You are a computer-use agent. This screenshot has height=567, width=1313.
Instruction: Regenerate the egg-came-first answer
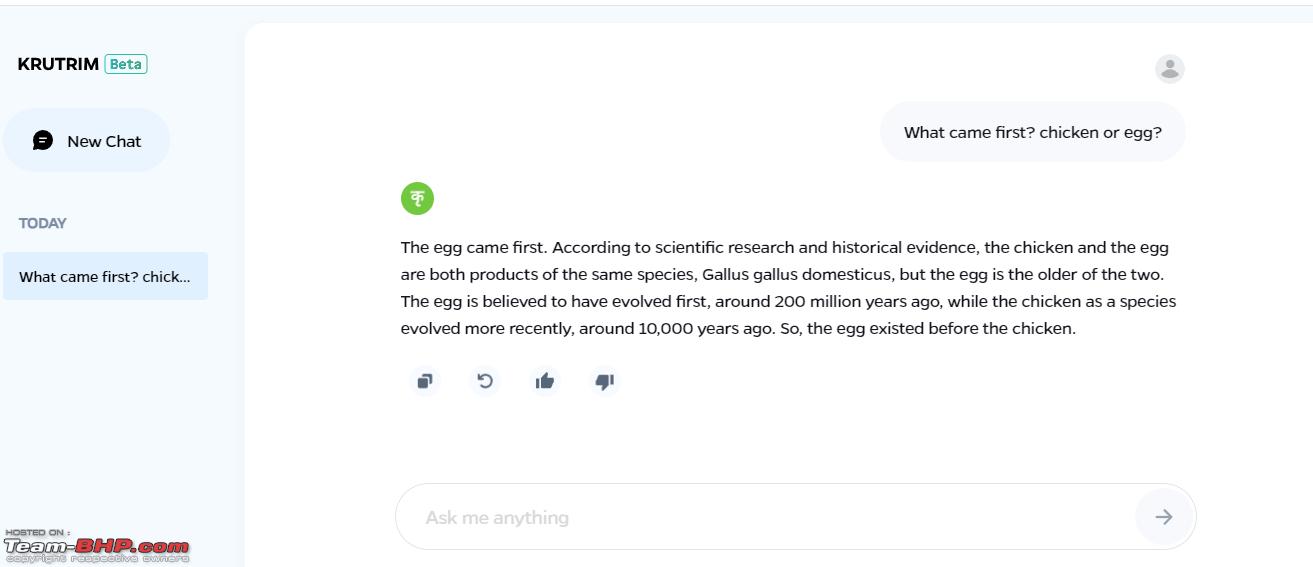[x=485, y=381]
